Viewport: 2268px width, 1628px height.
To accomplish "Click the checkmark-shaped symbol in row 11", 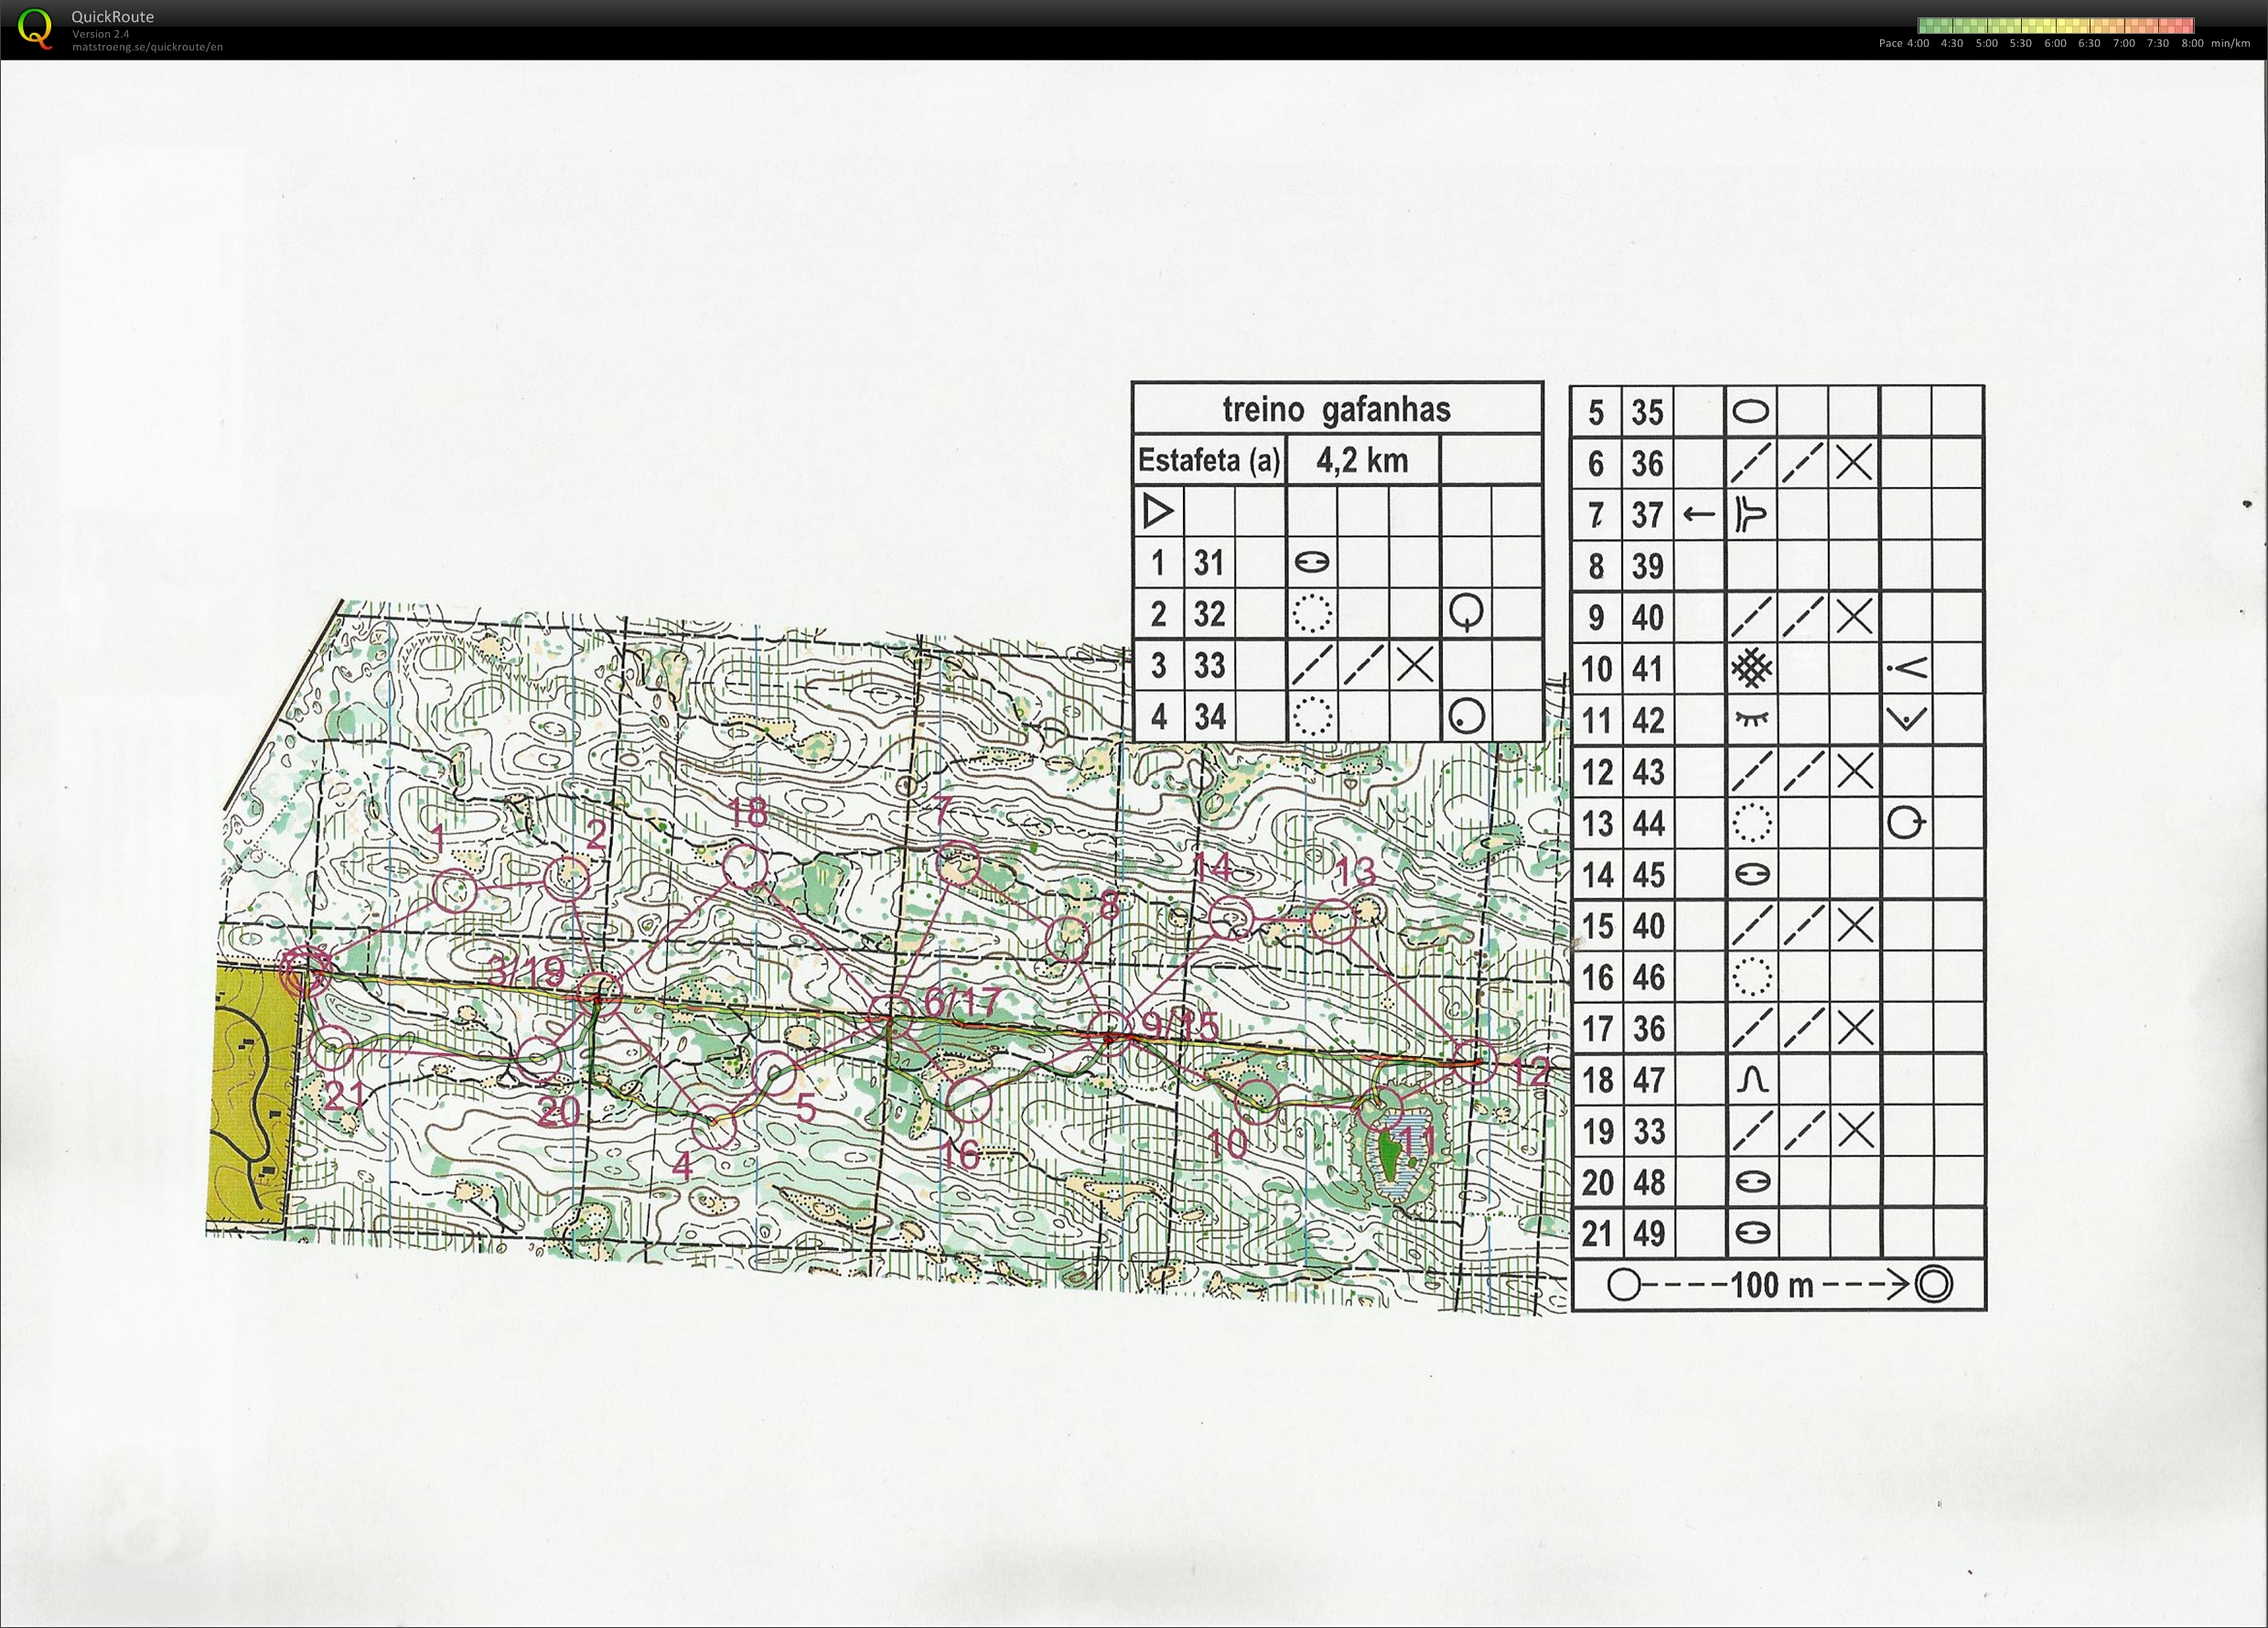I will pyautogui.click(x=1907, y=718).
